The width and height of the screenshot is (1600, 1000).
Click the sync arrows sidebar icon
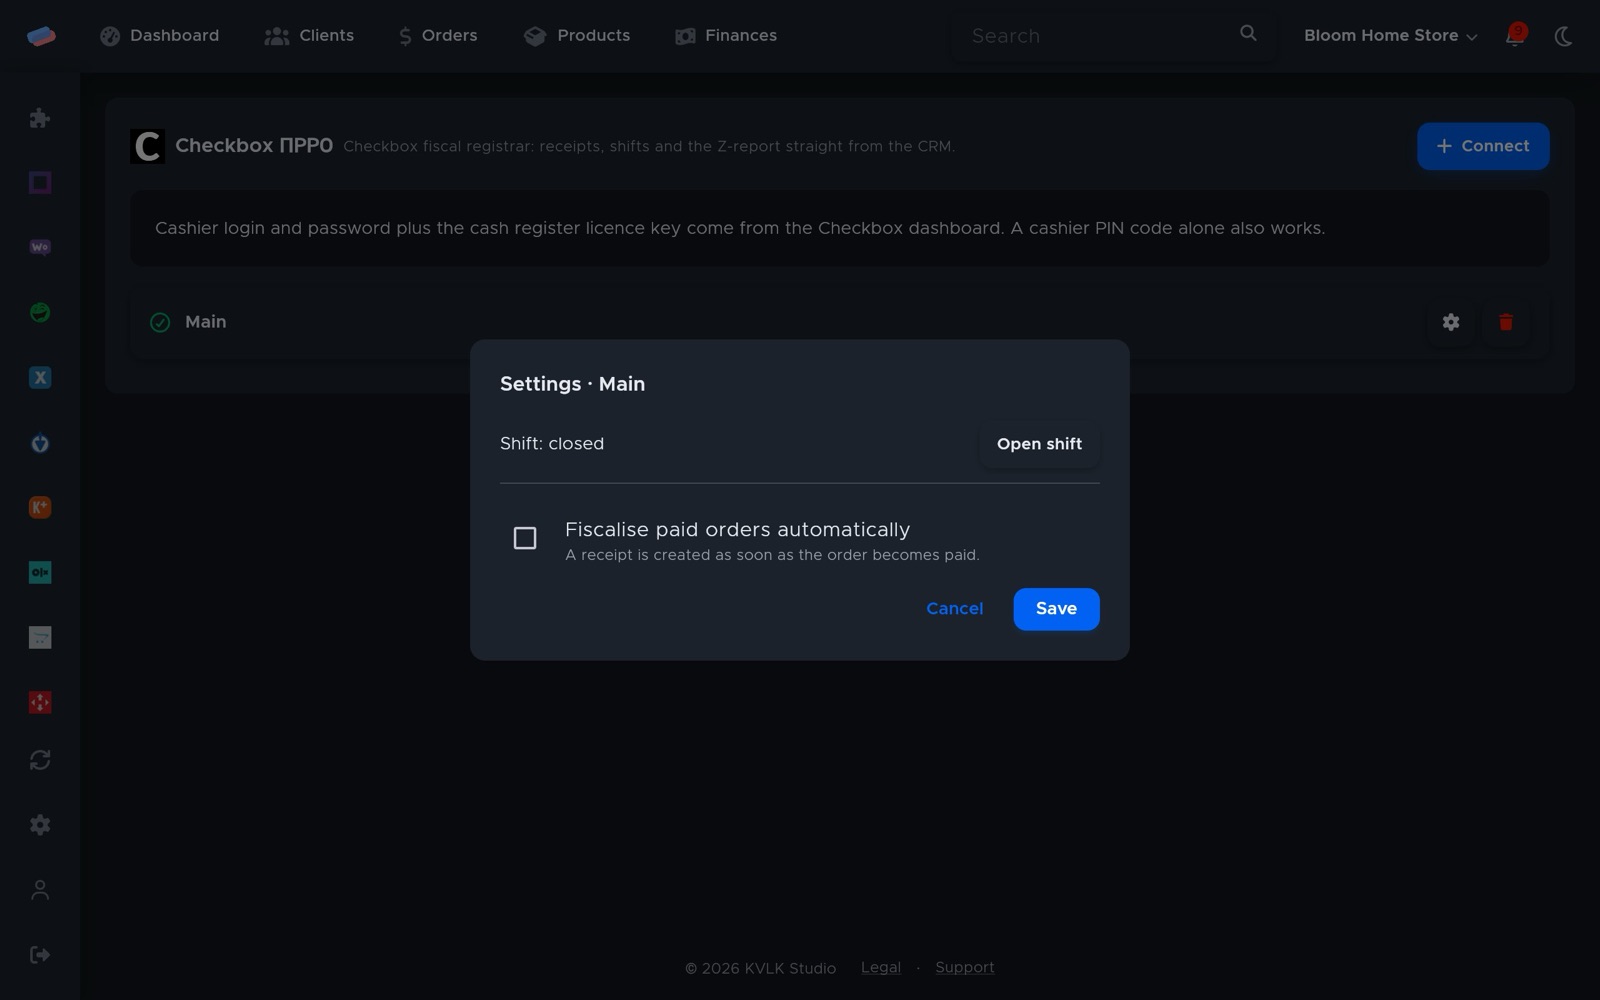(40, 760)
